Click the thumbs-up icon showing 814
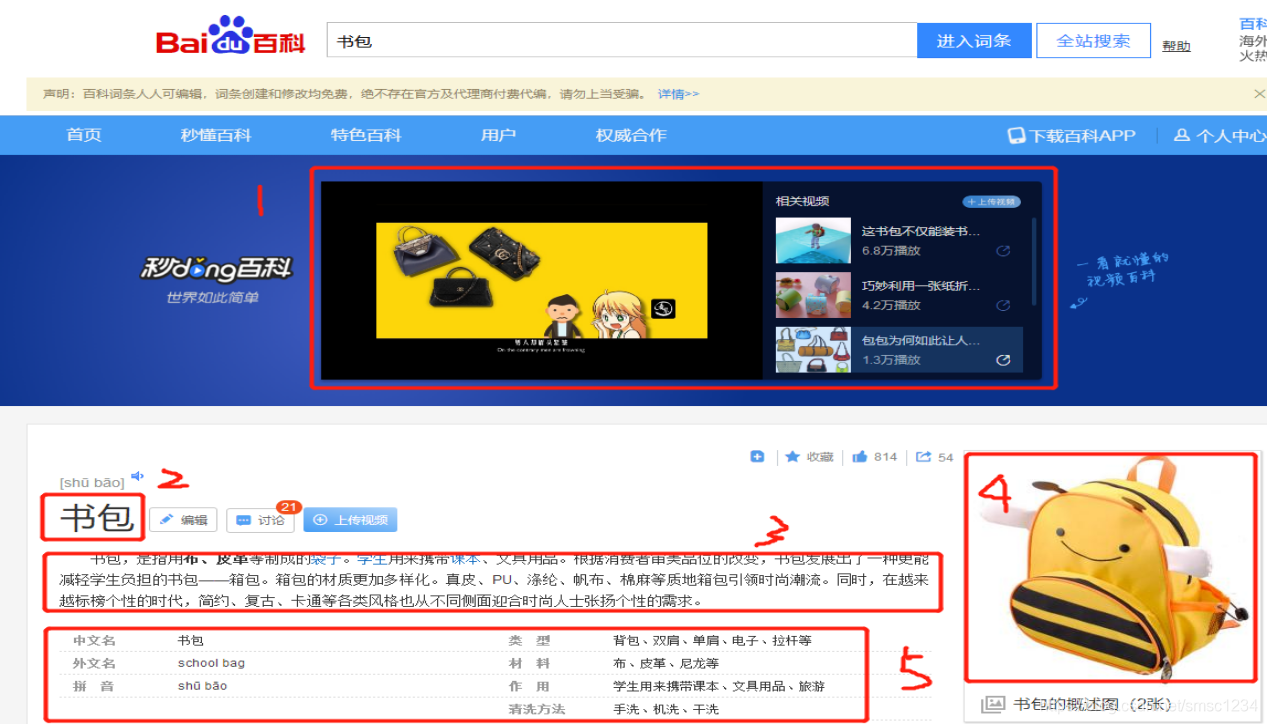The height and width of the screenshot is (724, 1267). click(861, 456)
